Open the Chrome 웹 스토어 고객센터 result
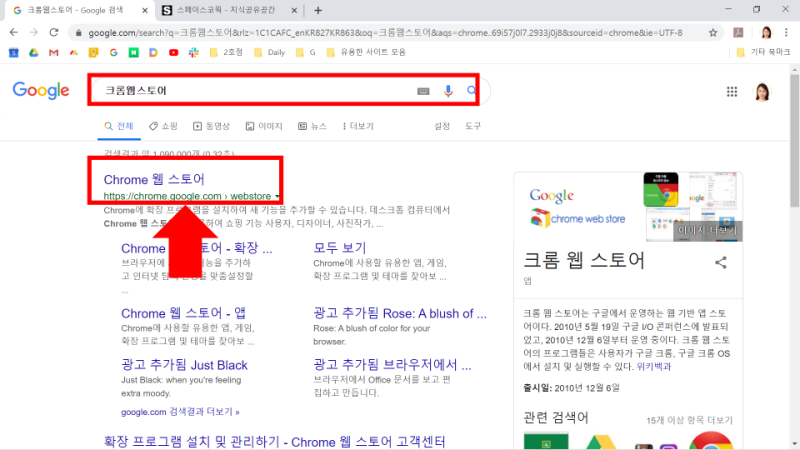 pos(274,442)
